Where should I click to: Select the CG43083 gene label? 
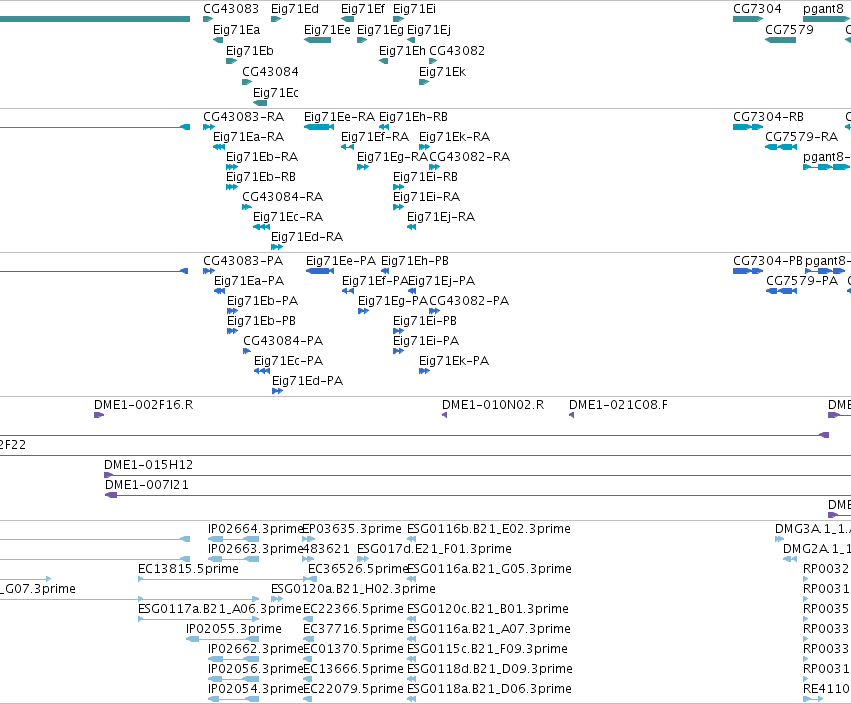(x=231, y=9)
